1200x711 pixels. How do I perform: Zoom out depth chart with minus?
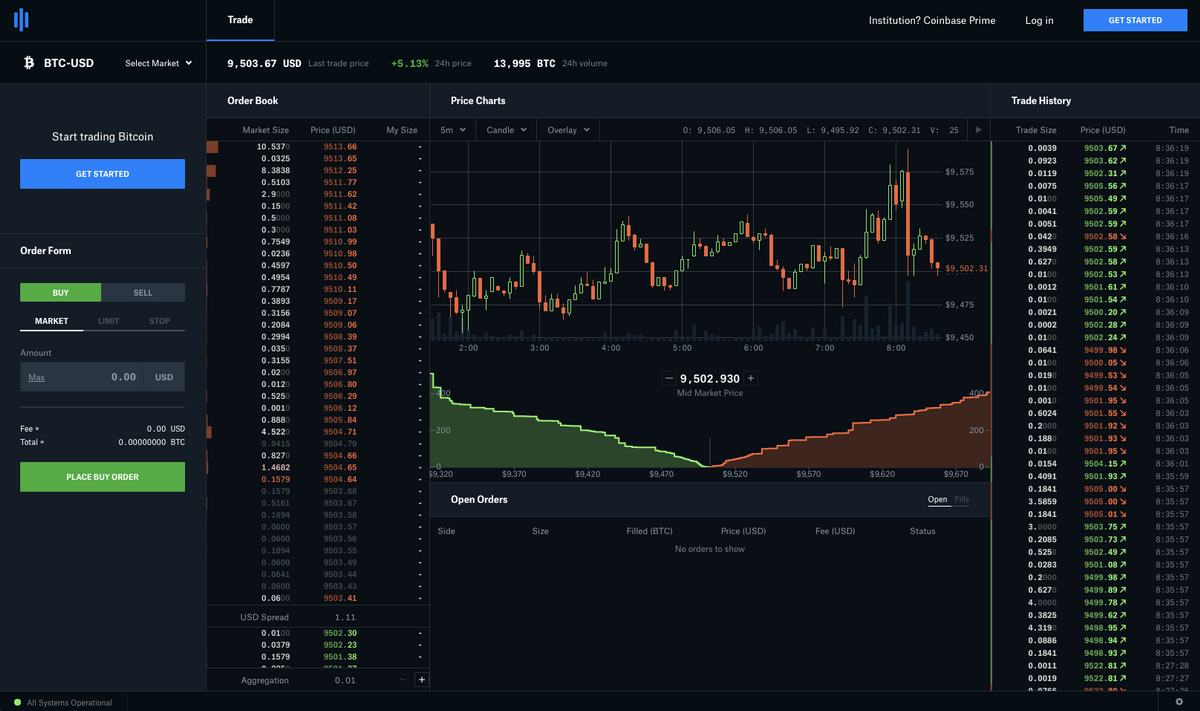click(x=669, y=378)
